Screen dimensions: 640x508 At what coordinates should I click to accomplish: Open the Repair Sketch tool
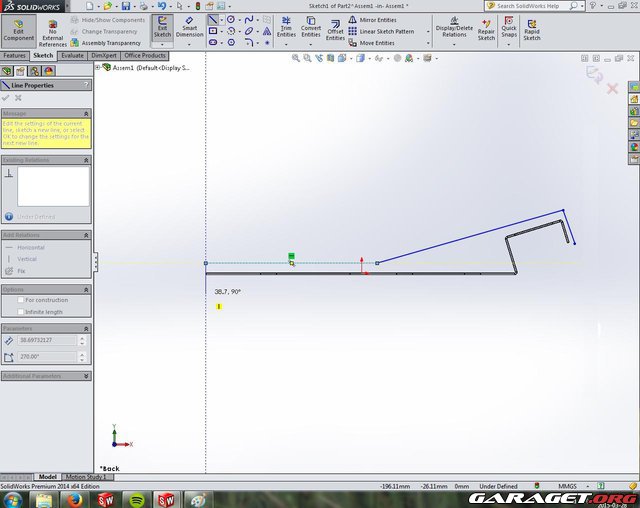486,29
